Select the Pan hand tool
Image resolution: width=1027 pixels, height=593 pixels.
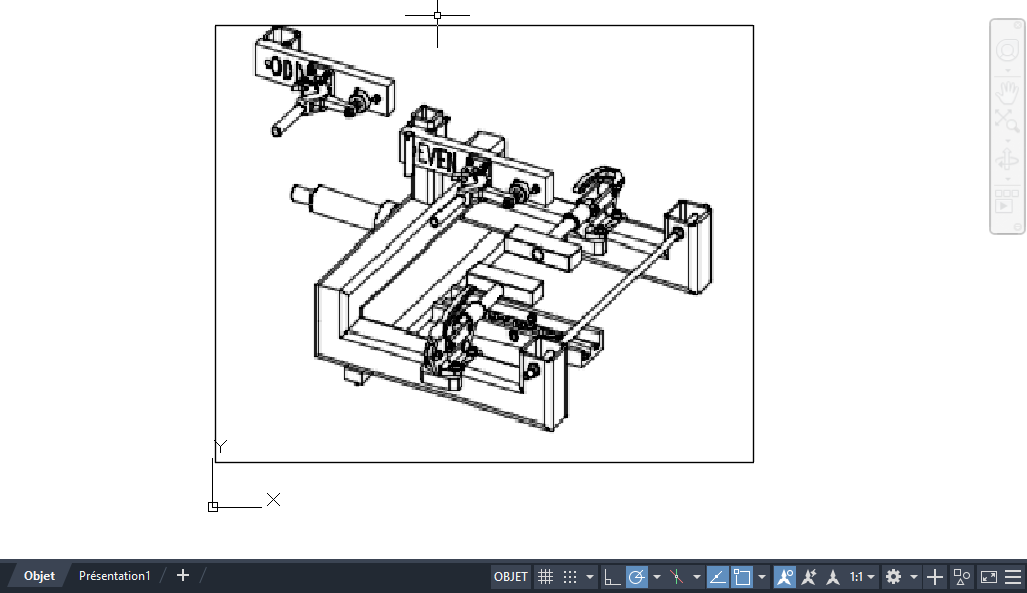(x=1007, y=92)
